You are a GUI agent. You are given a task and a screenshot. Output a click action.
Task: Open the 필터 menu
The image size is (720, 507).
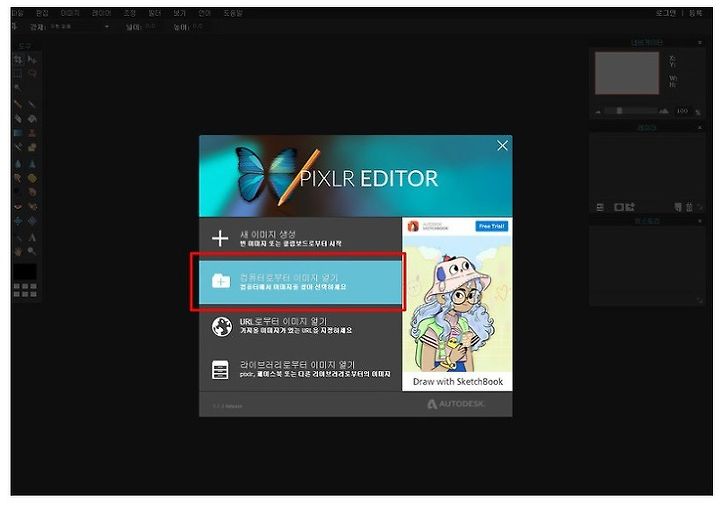[154, 13]
